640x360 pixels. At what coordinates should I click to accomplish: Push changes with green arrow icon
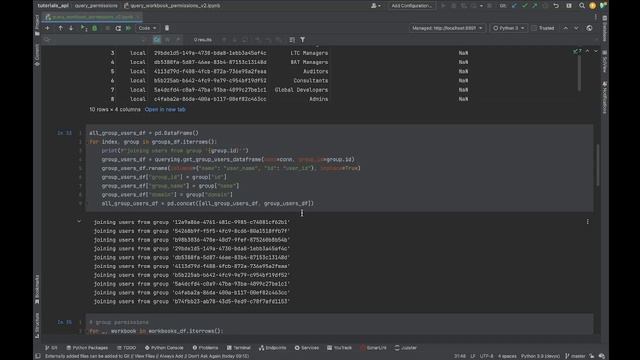click(x=535, y=6)
